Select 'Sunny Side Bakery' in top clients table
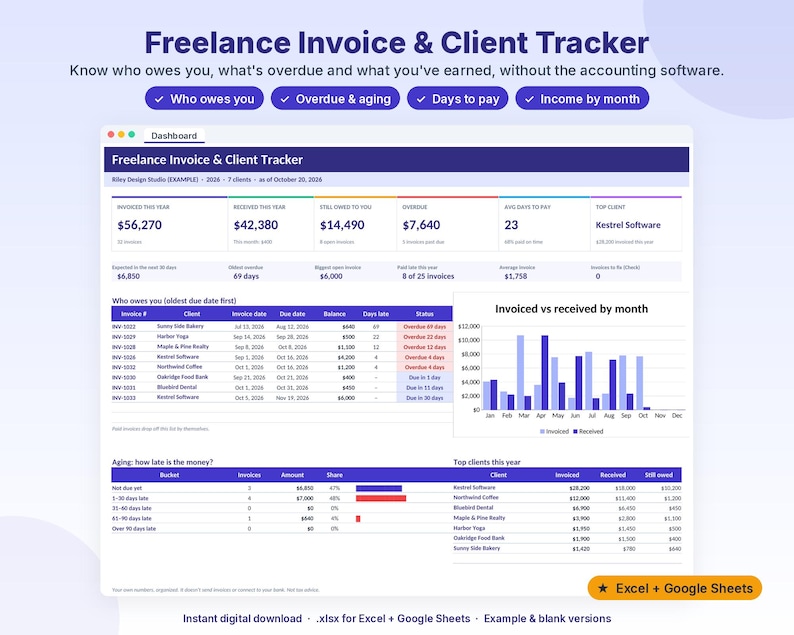This screenshot has height=635, width=794. (x=477, y=548)
